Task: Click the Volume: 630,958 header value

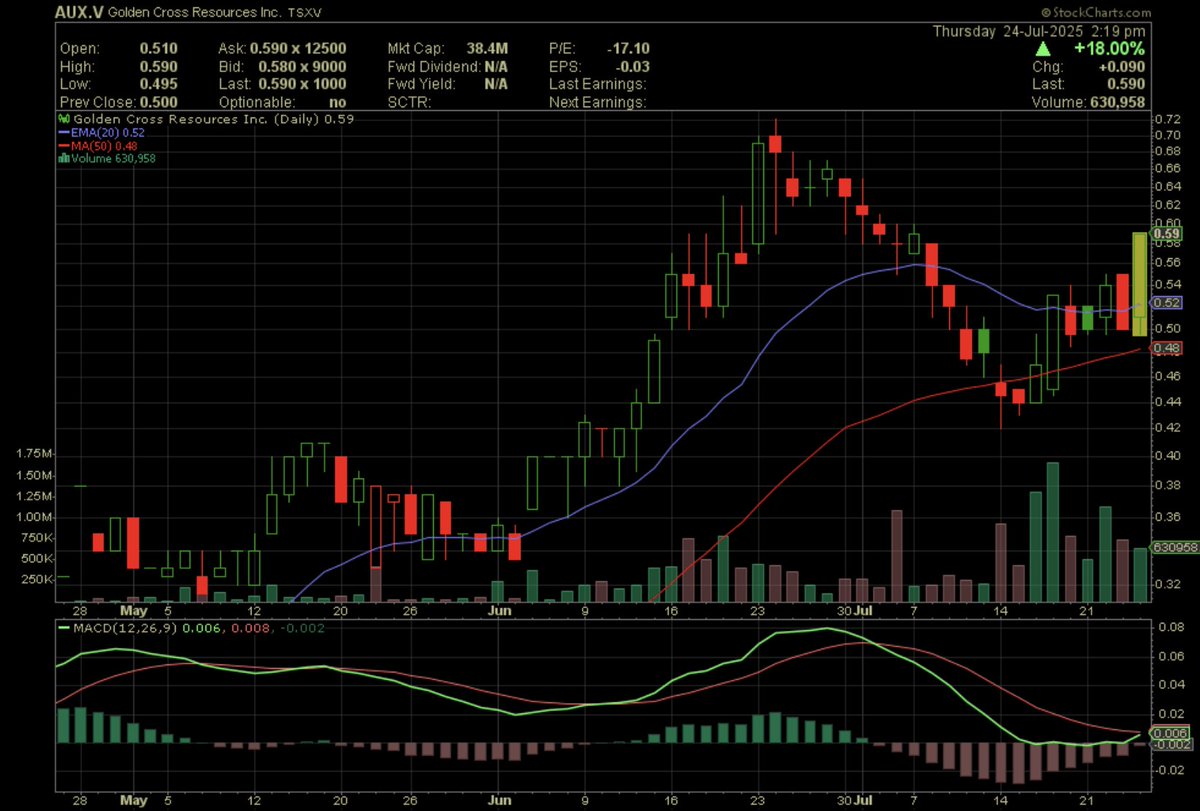Action: coord(1090,102)
